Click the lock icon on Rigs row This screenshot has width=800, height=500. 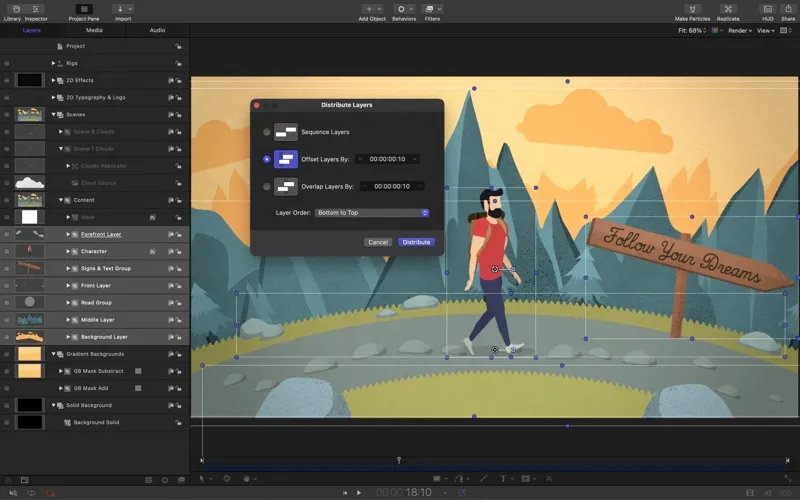[x=178, y=63]
